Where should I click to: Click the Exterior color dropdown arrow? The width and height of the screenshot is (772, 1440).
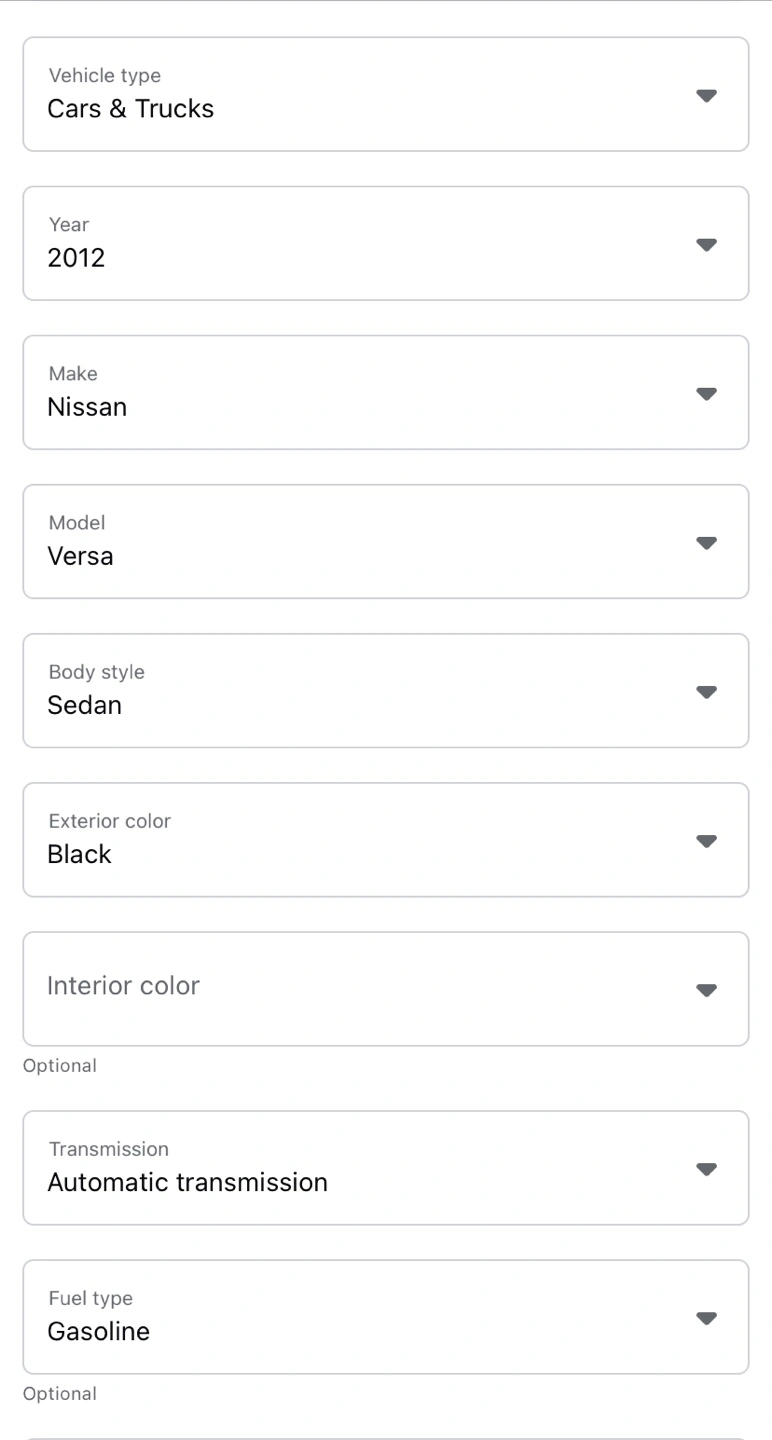(706, 841)
